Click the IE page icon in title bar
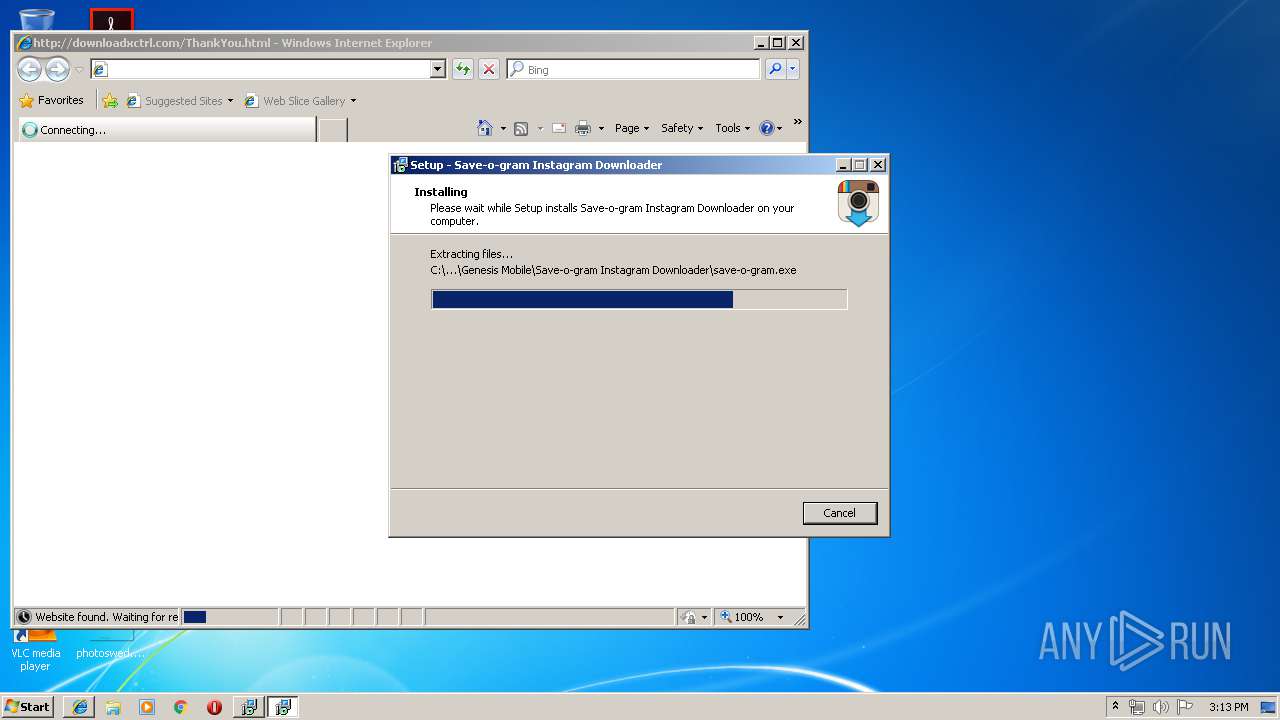Viewport: 1280px width, 720px height. 24,43
